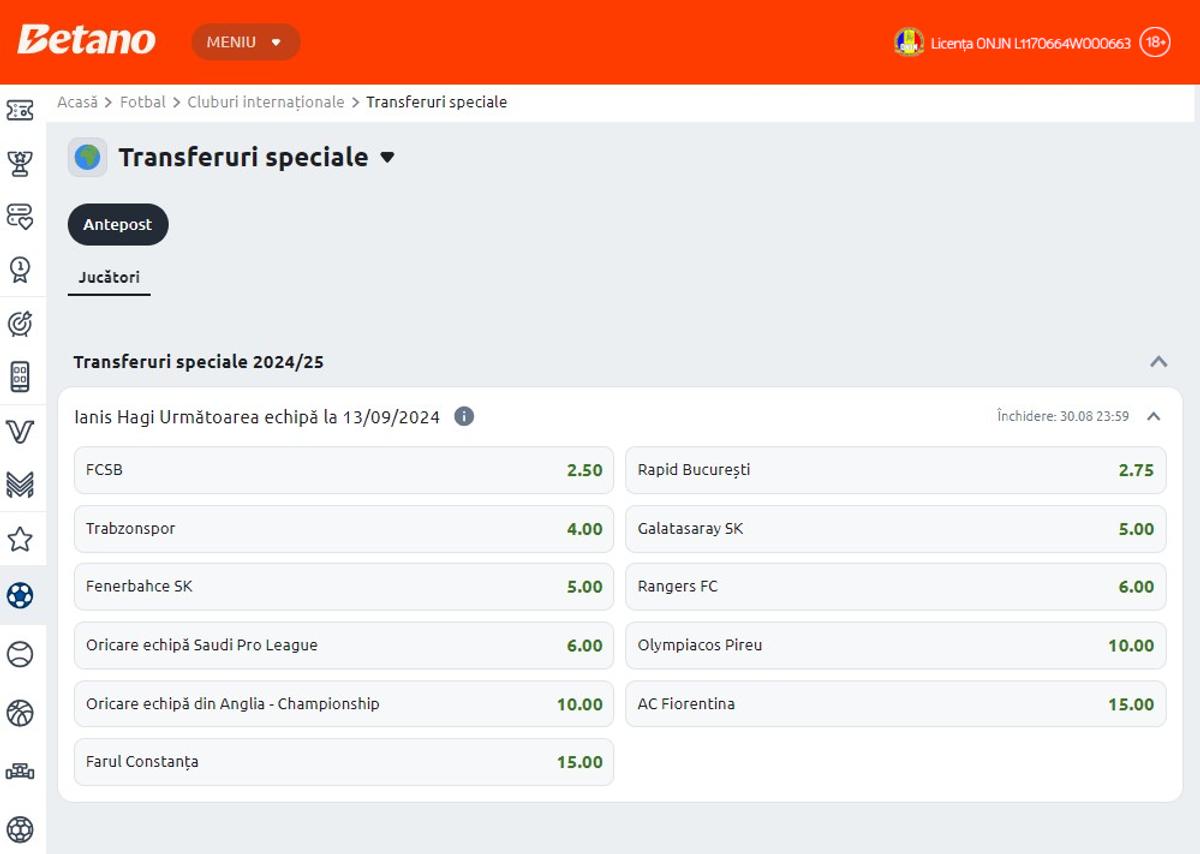Click the ONJN license emblem icon
The width and height of the screenshot is (1200, 854).
click(x=909, y=42)
